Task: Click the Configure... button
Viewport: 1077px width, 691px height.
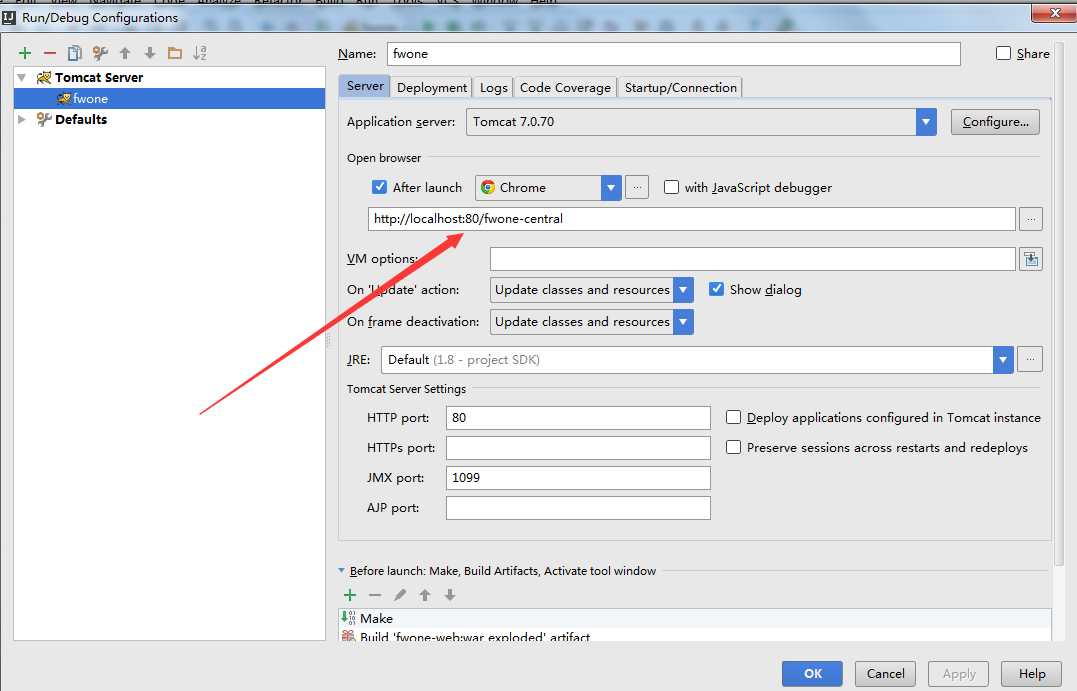Action: [x=995, y=122]
